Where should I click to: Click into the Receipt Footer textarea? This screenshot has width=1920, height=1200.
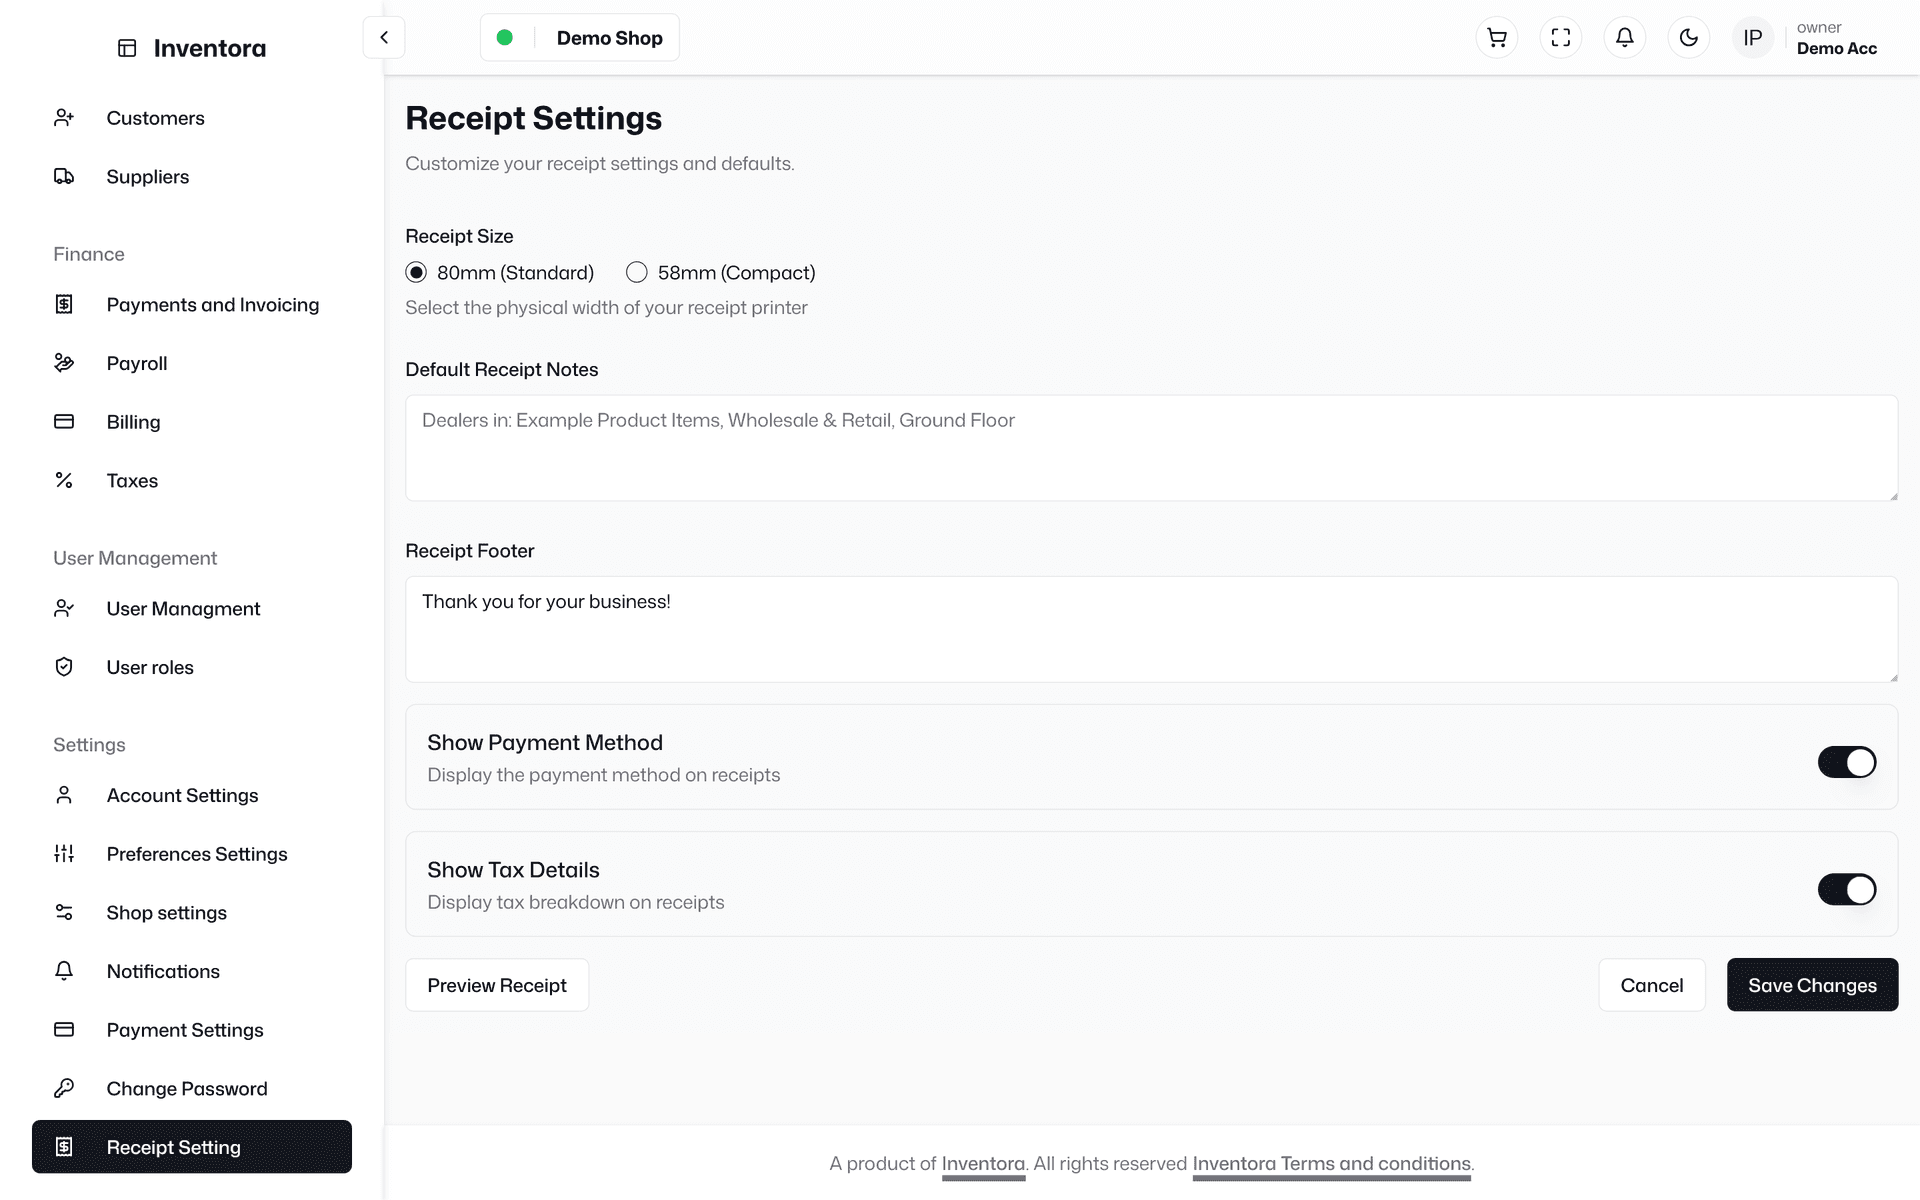click(1151, 629)
